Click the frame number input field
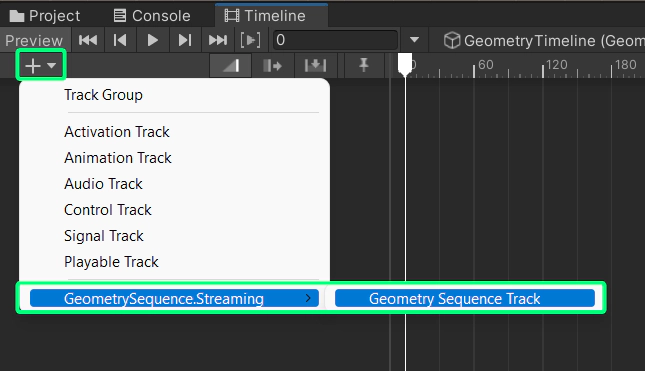Image resolution: width=645 pixels, height=371 pixels. tap(335, 40)
